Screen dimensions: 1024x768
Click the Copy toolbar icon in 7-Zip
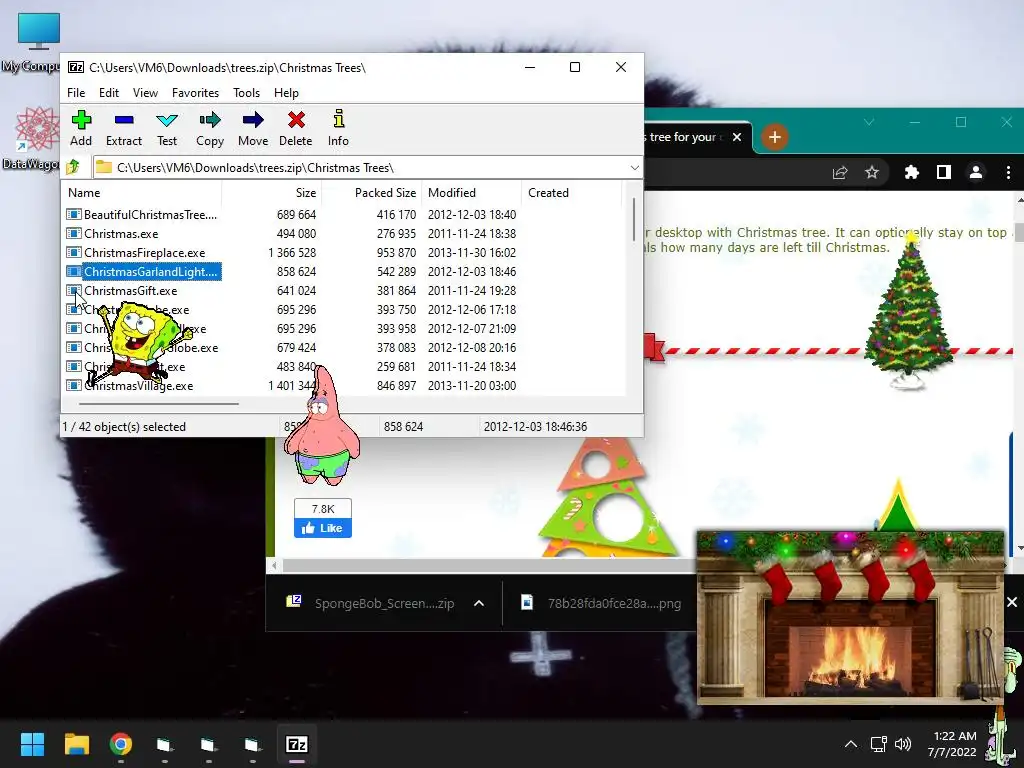pyautogui.click(x=210, y=128)
